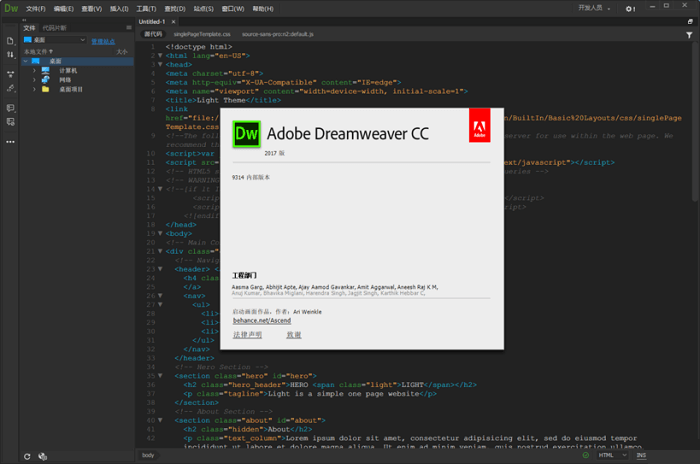Collapse code at line 3 head tag

(160, 64)
